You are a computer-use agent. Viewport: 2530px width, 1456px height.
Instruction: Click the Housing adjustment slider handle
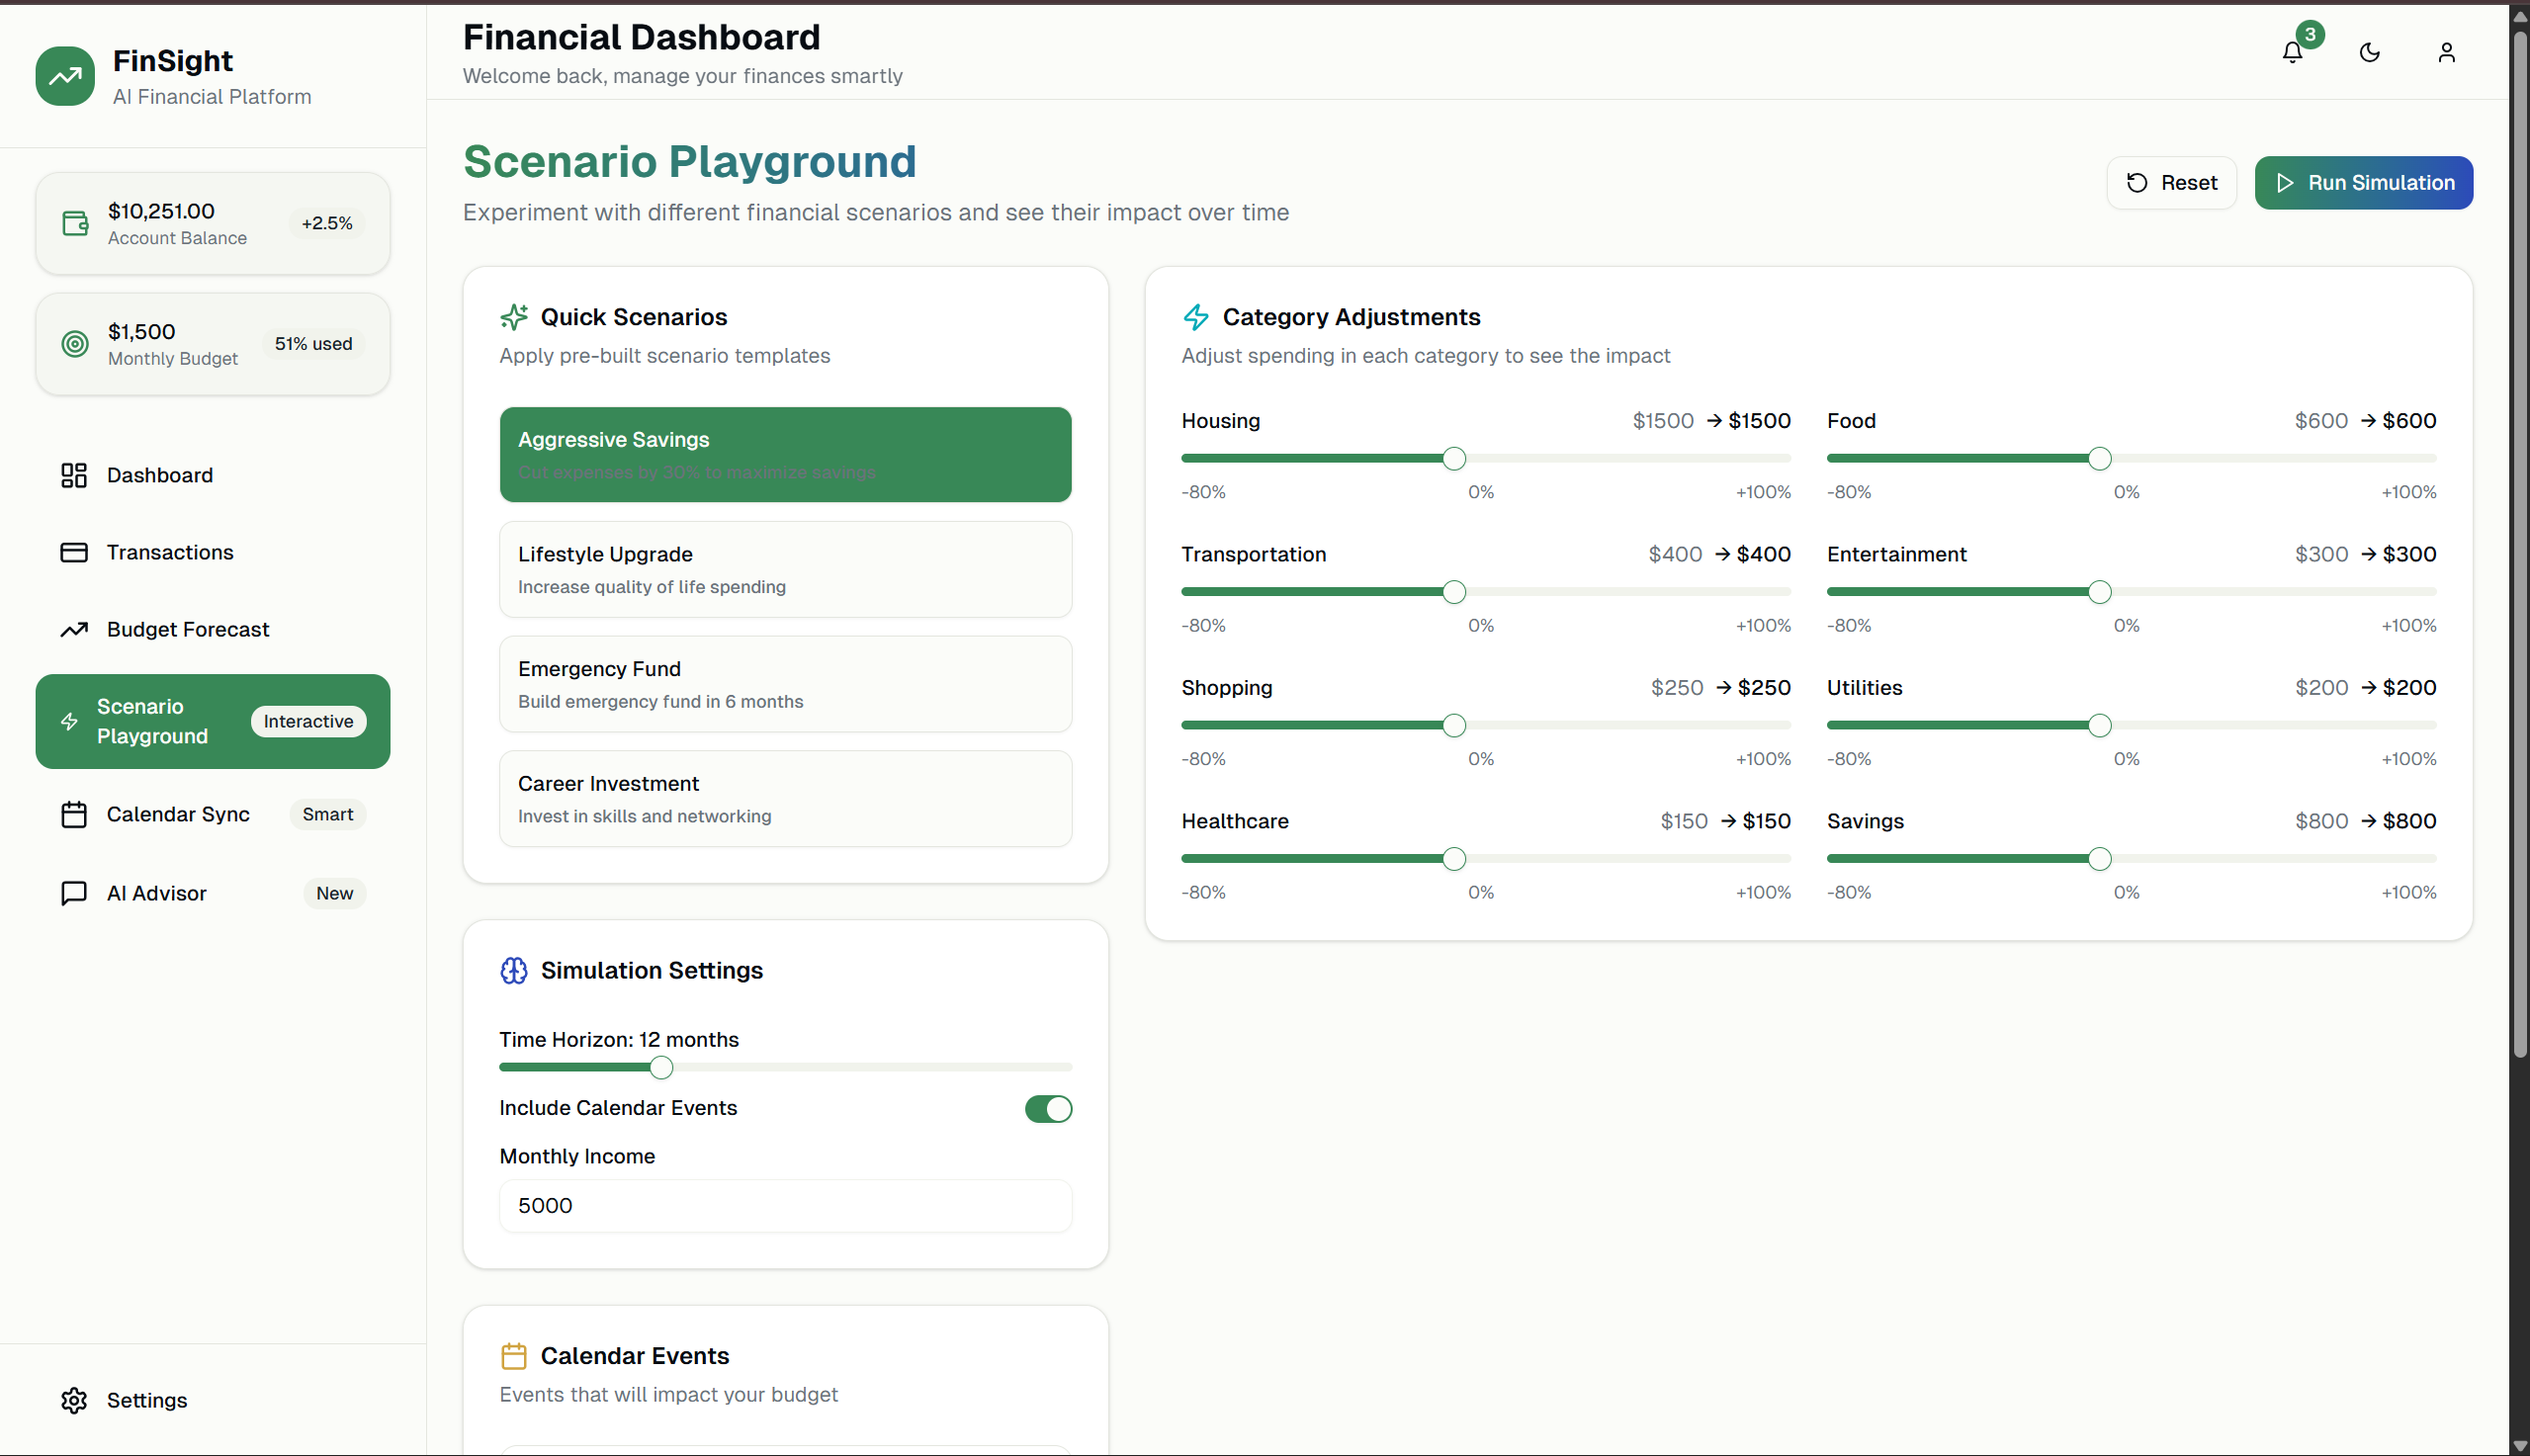(1454, 459)
